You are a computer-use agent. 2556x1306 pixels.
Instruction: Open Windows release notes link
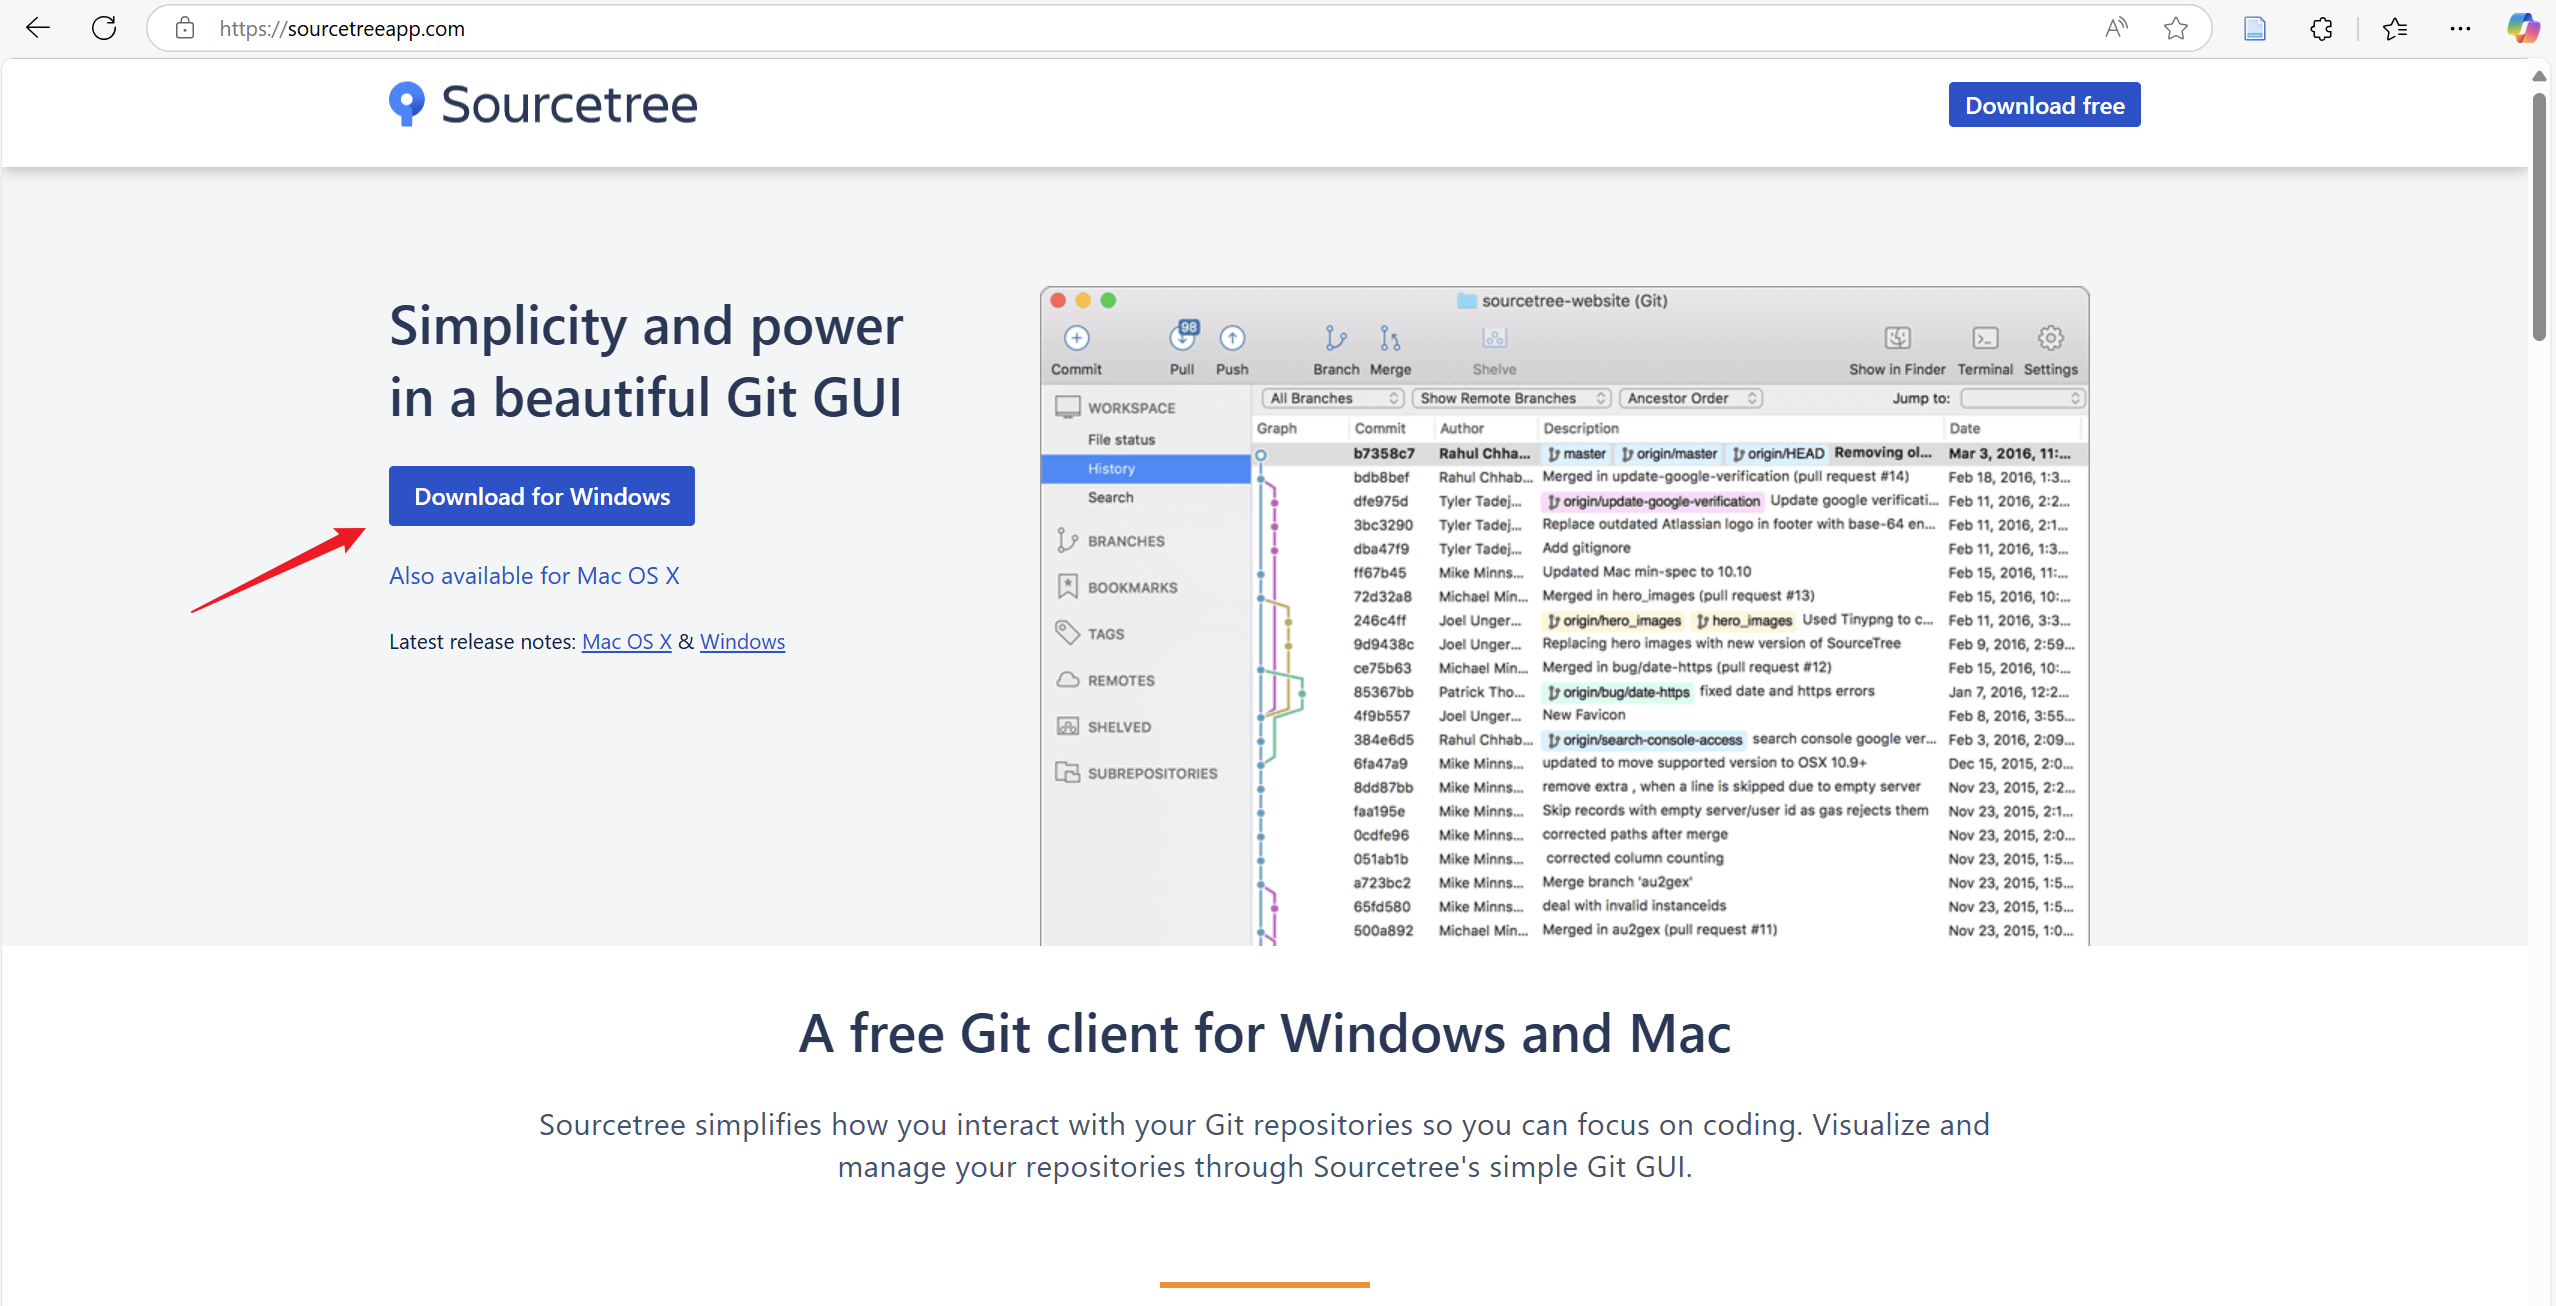[742, 642]
